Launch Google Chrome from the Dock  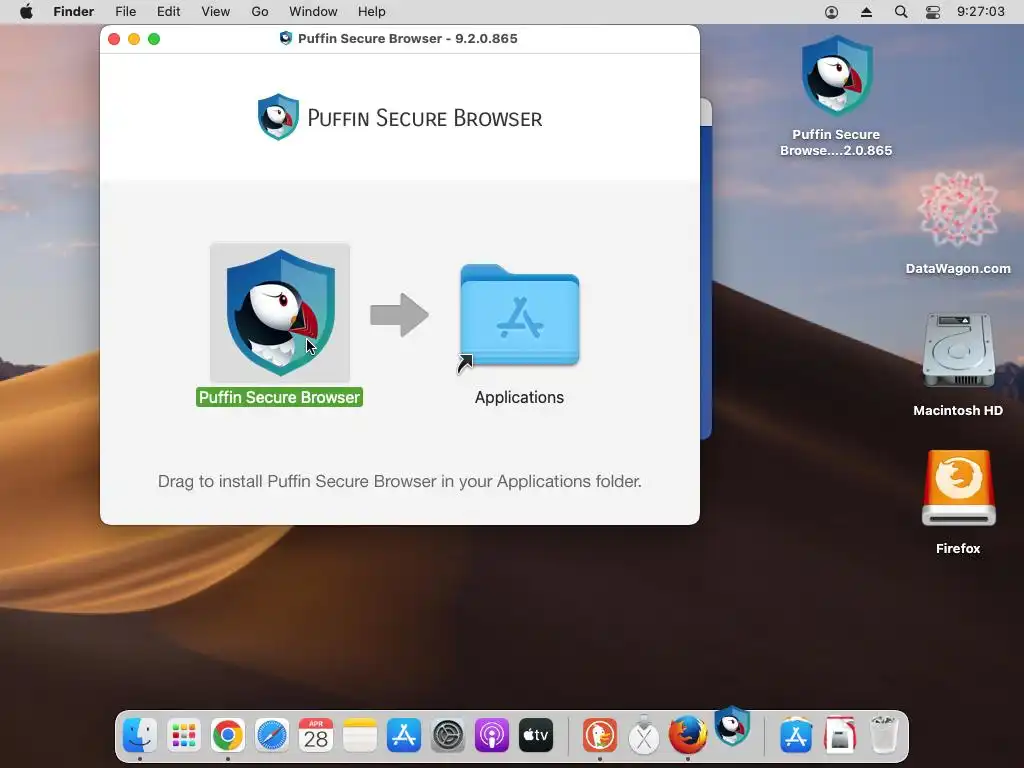click(x=228, y=735)
